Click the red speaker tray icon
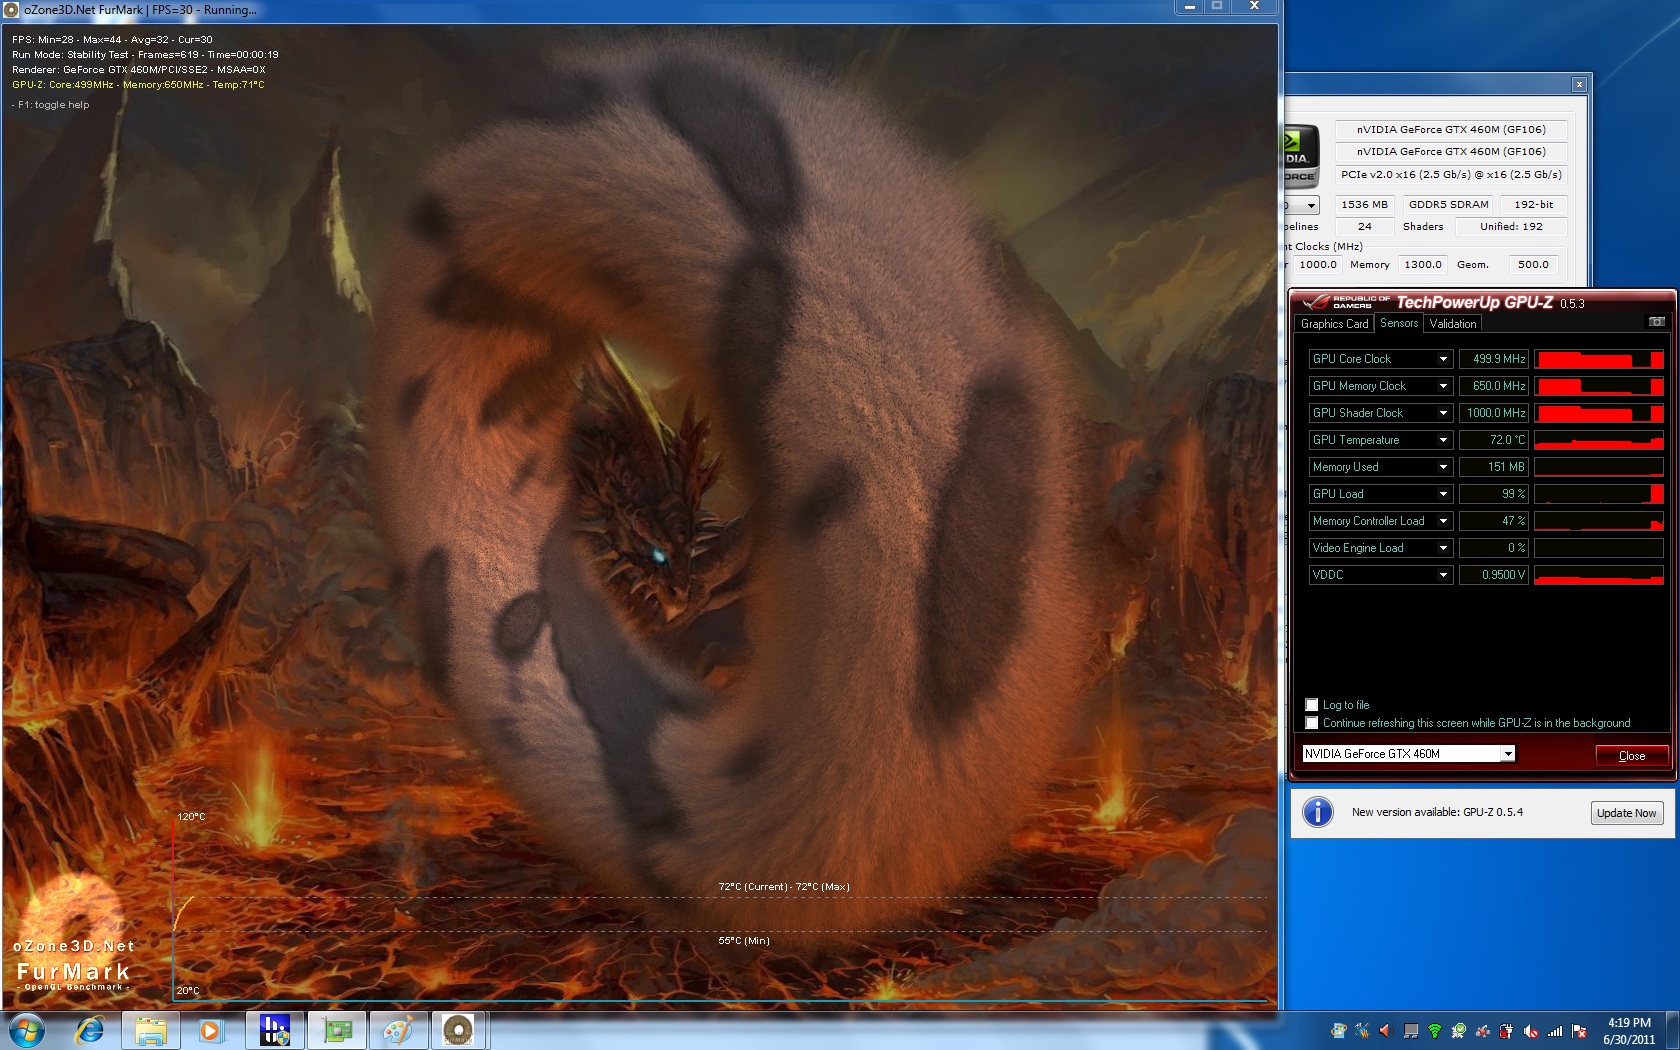This screenshot has height=1050, width=1680. tap(1385, 1030)
